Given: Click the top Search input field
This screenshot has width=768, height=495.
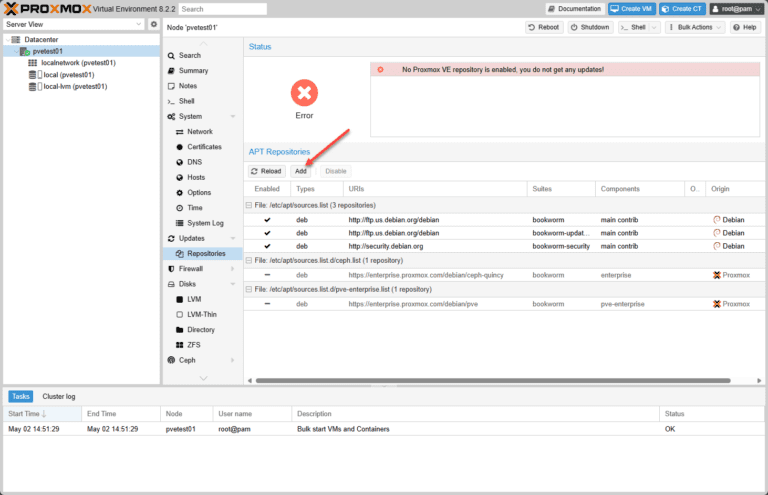Looking at the screenshot, I should [x=223, y=9].
